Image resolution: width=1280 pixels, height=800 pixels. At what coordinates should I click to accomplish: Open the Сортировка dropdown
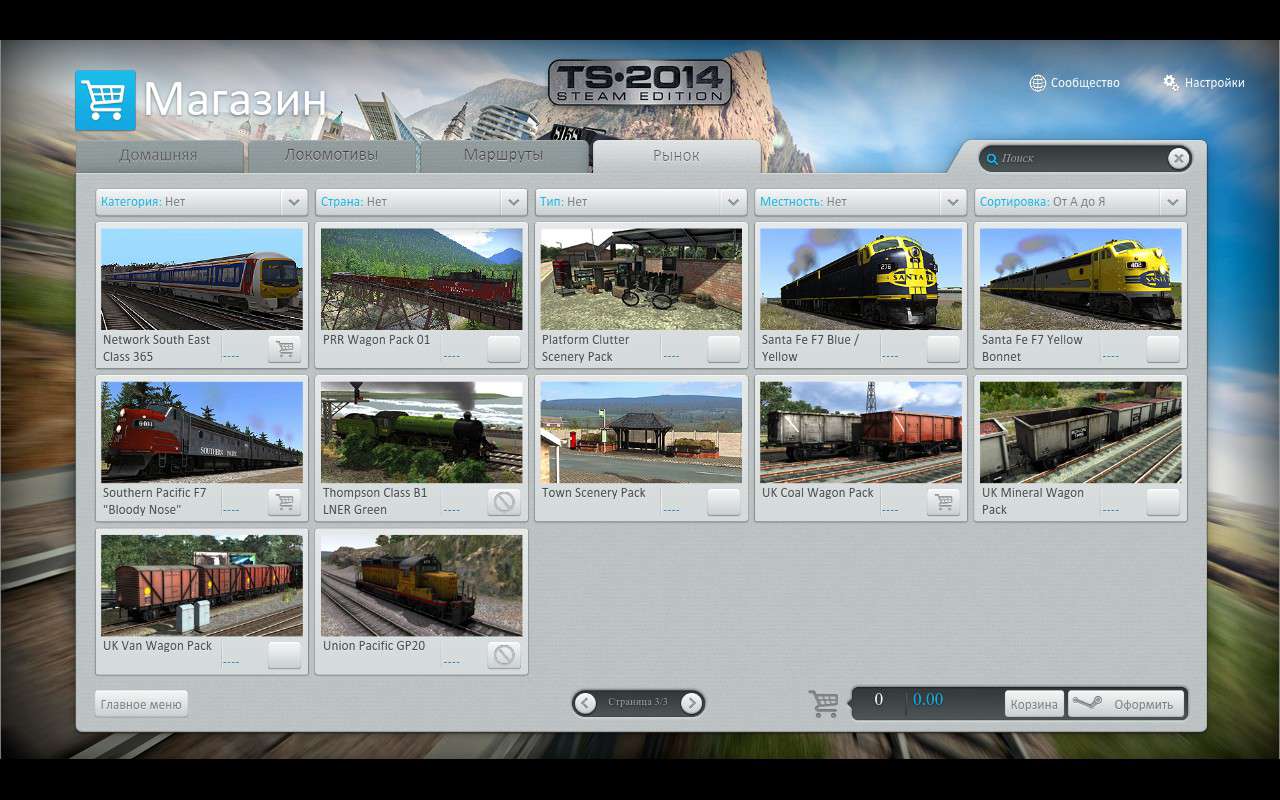point(1172,202)
